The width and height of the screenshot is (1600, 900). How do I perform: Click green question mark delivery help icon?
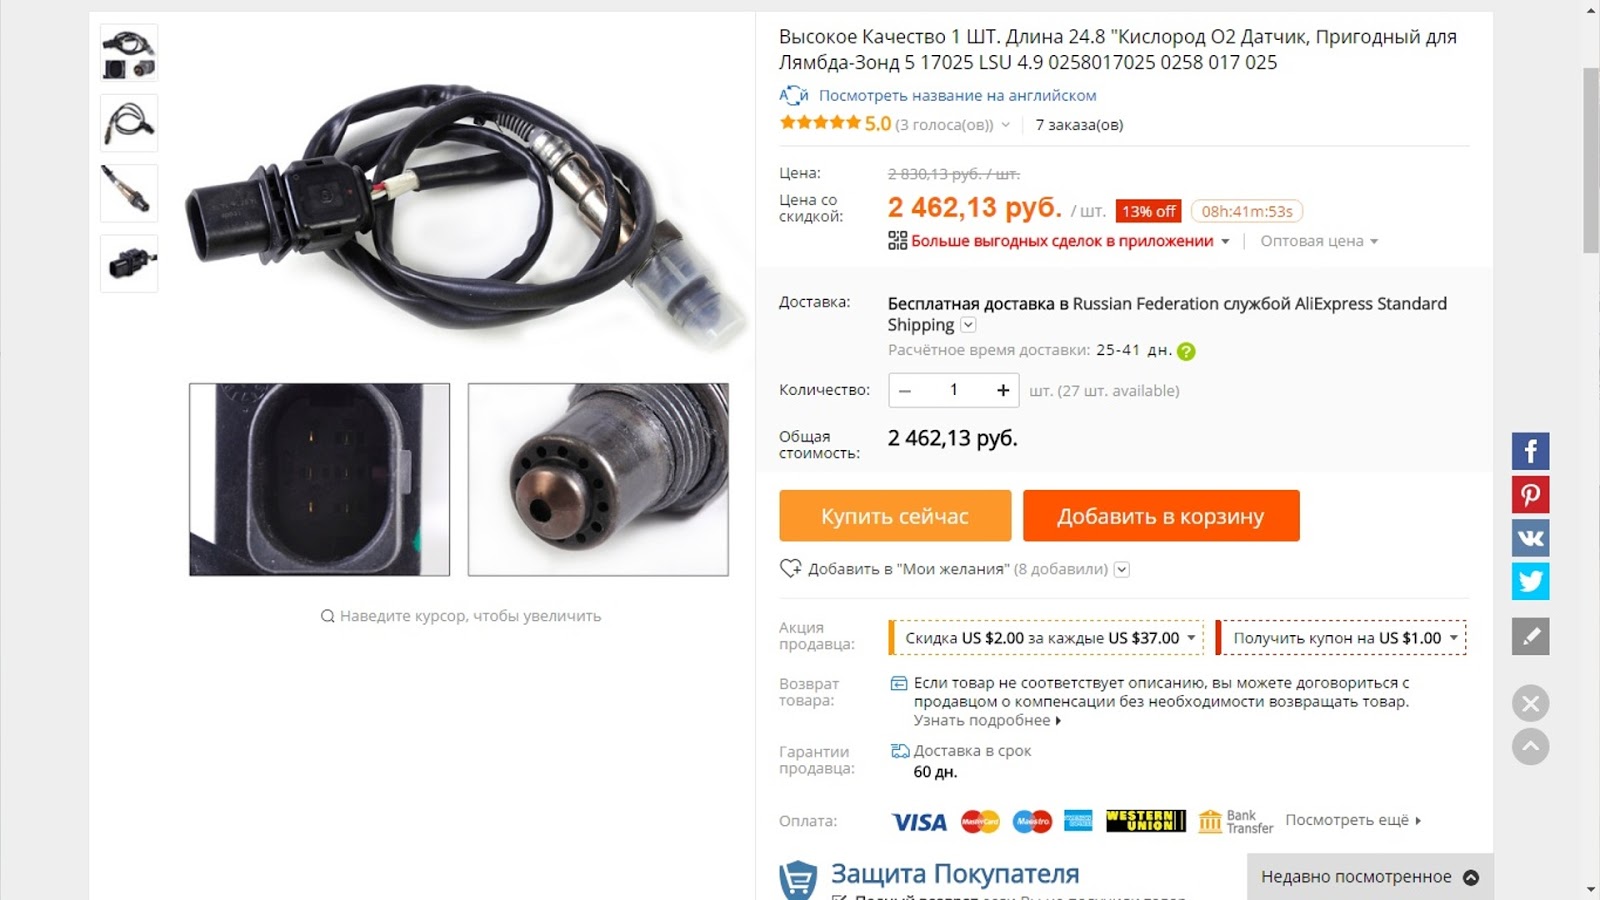pyautogui.click(x=1186, y=351)
